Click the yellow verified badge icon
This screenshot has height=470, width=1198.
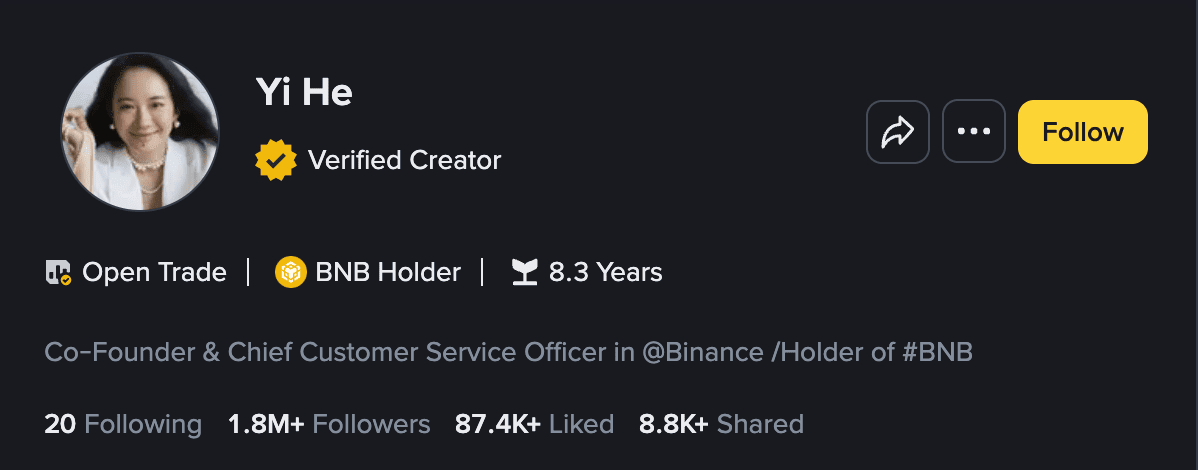point(276,160)
